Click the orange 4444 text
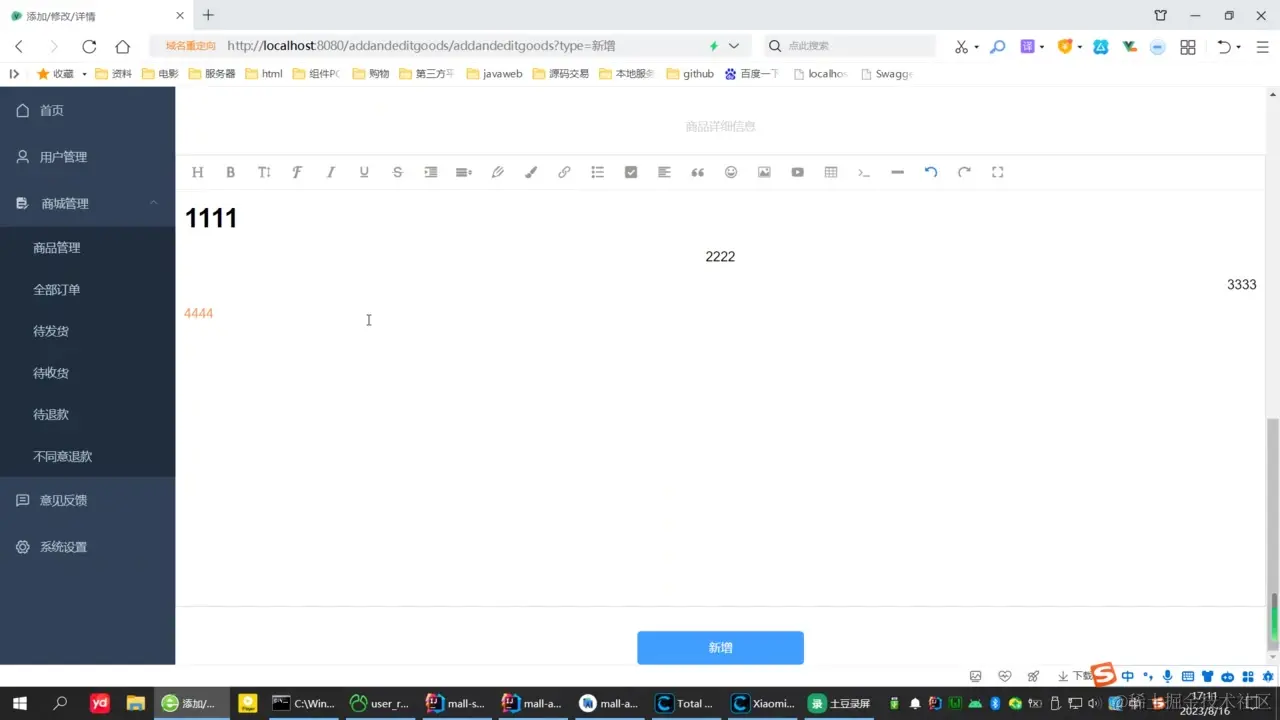The height and width of the screenshot is (720, 1280). (198, 314)
